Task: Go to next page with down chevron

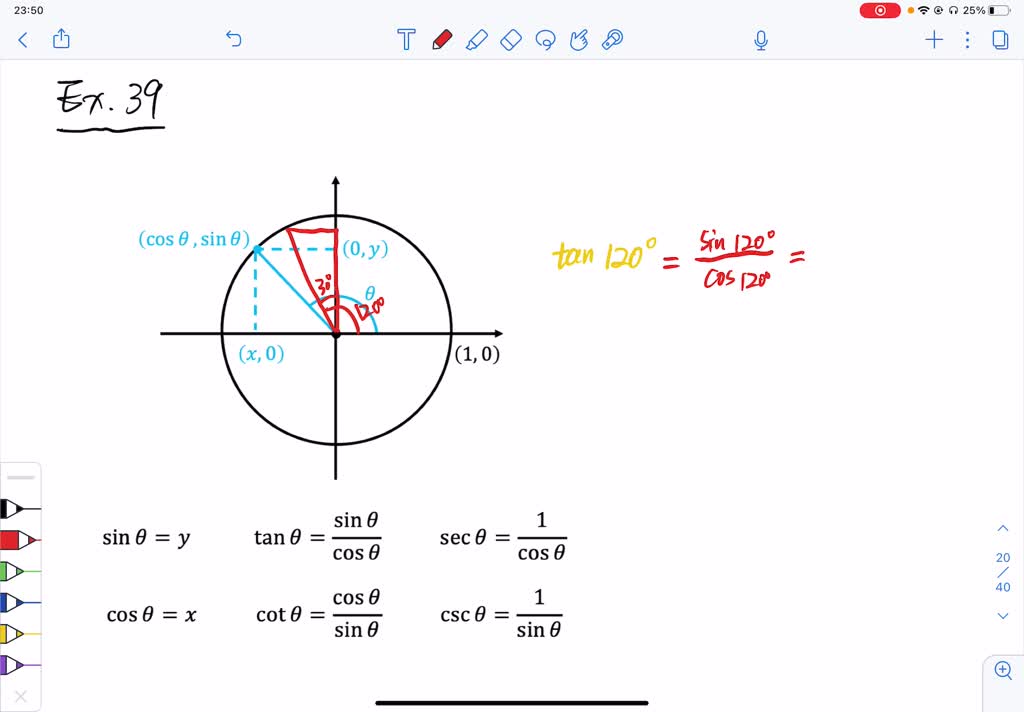Action: [1002, 616]
